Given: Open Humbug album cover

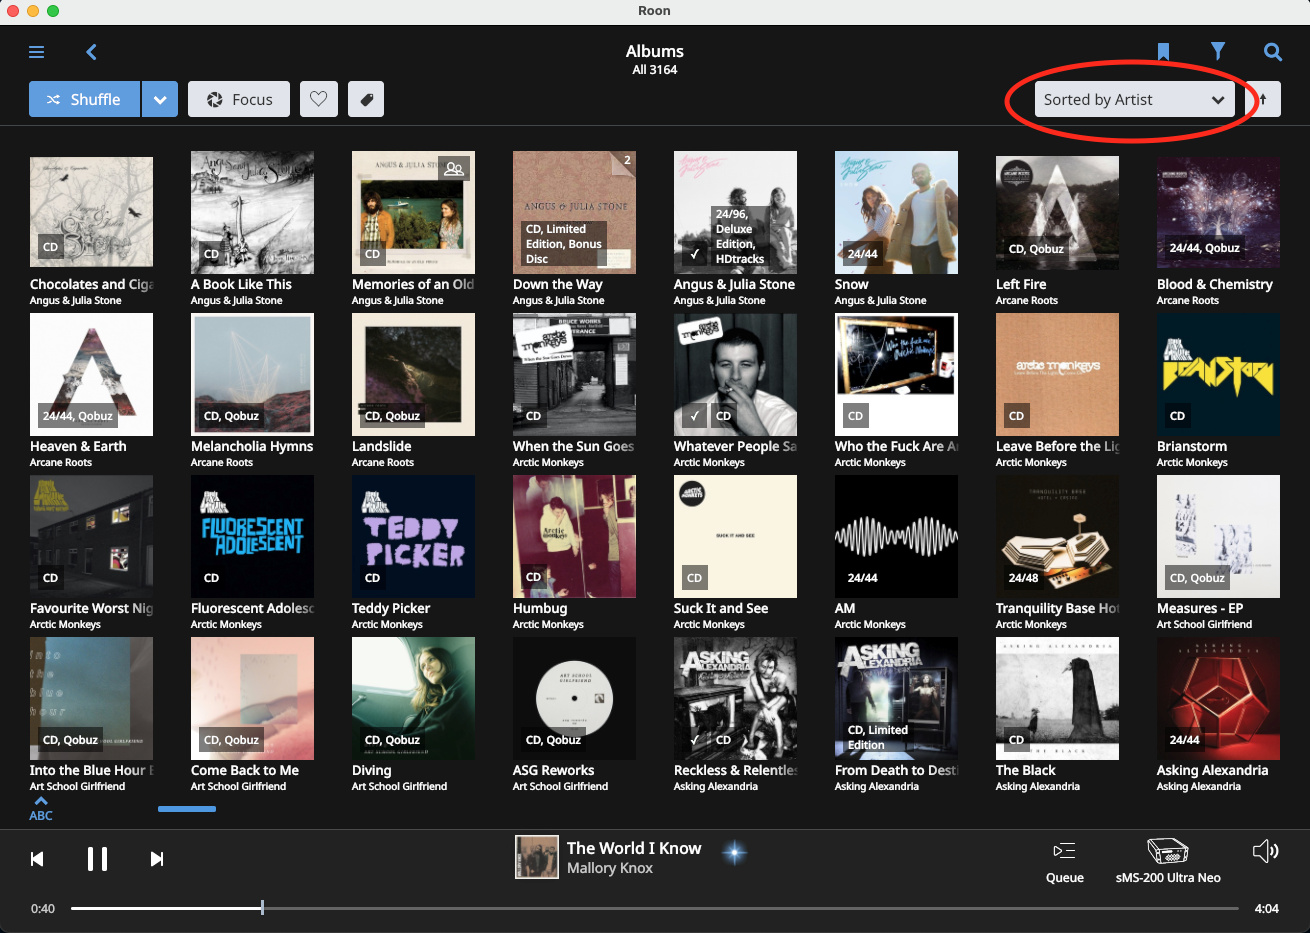Looking at the screenshot, I should 574,536.
